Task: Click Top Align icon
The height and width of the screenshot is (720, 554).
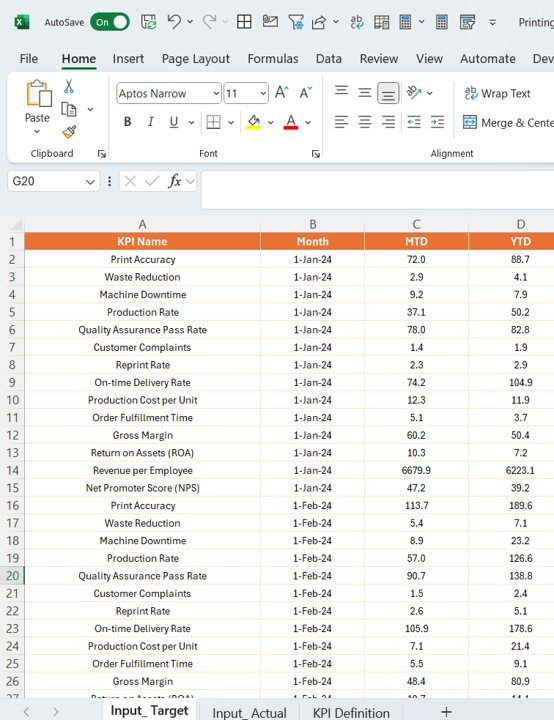Action: 341,91
